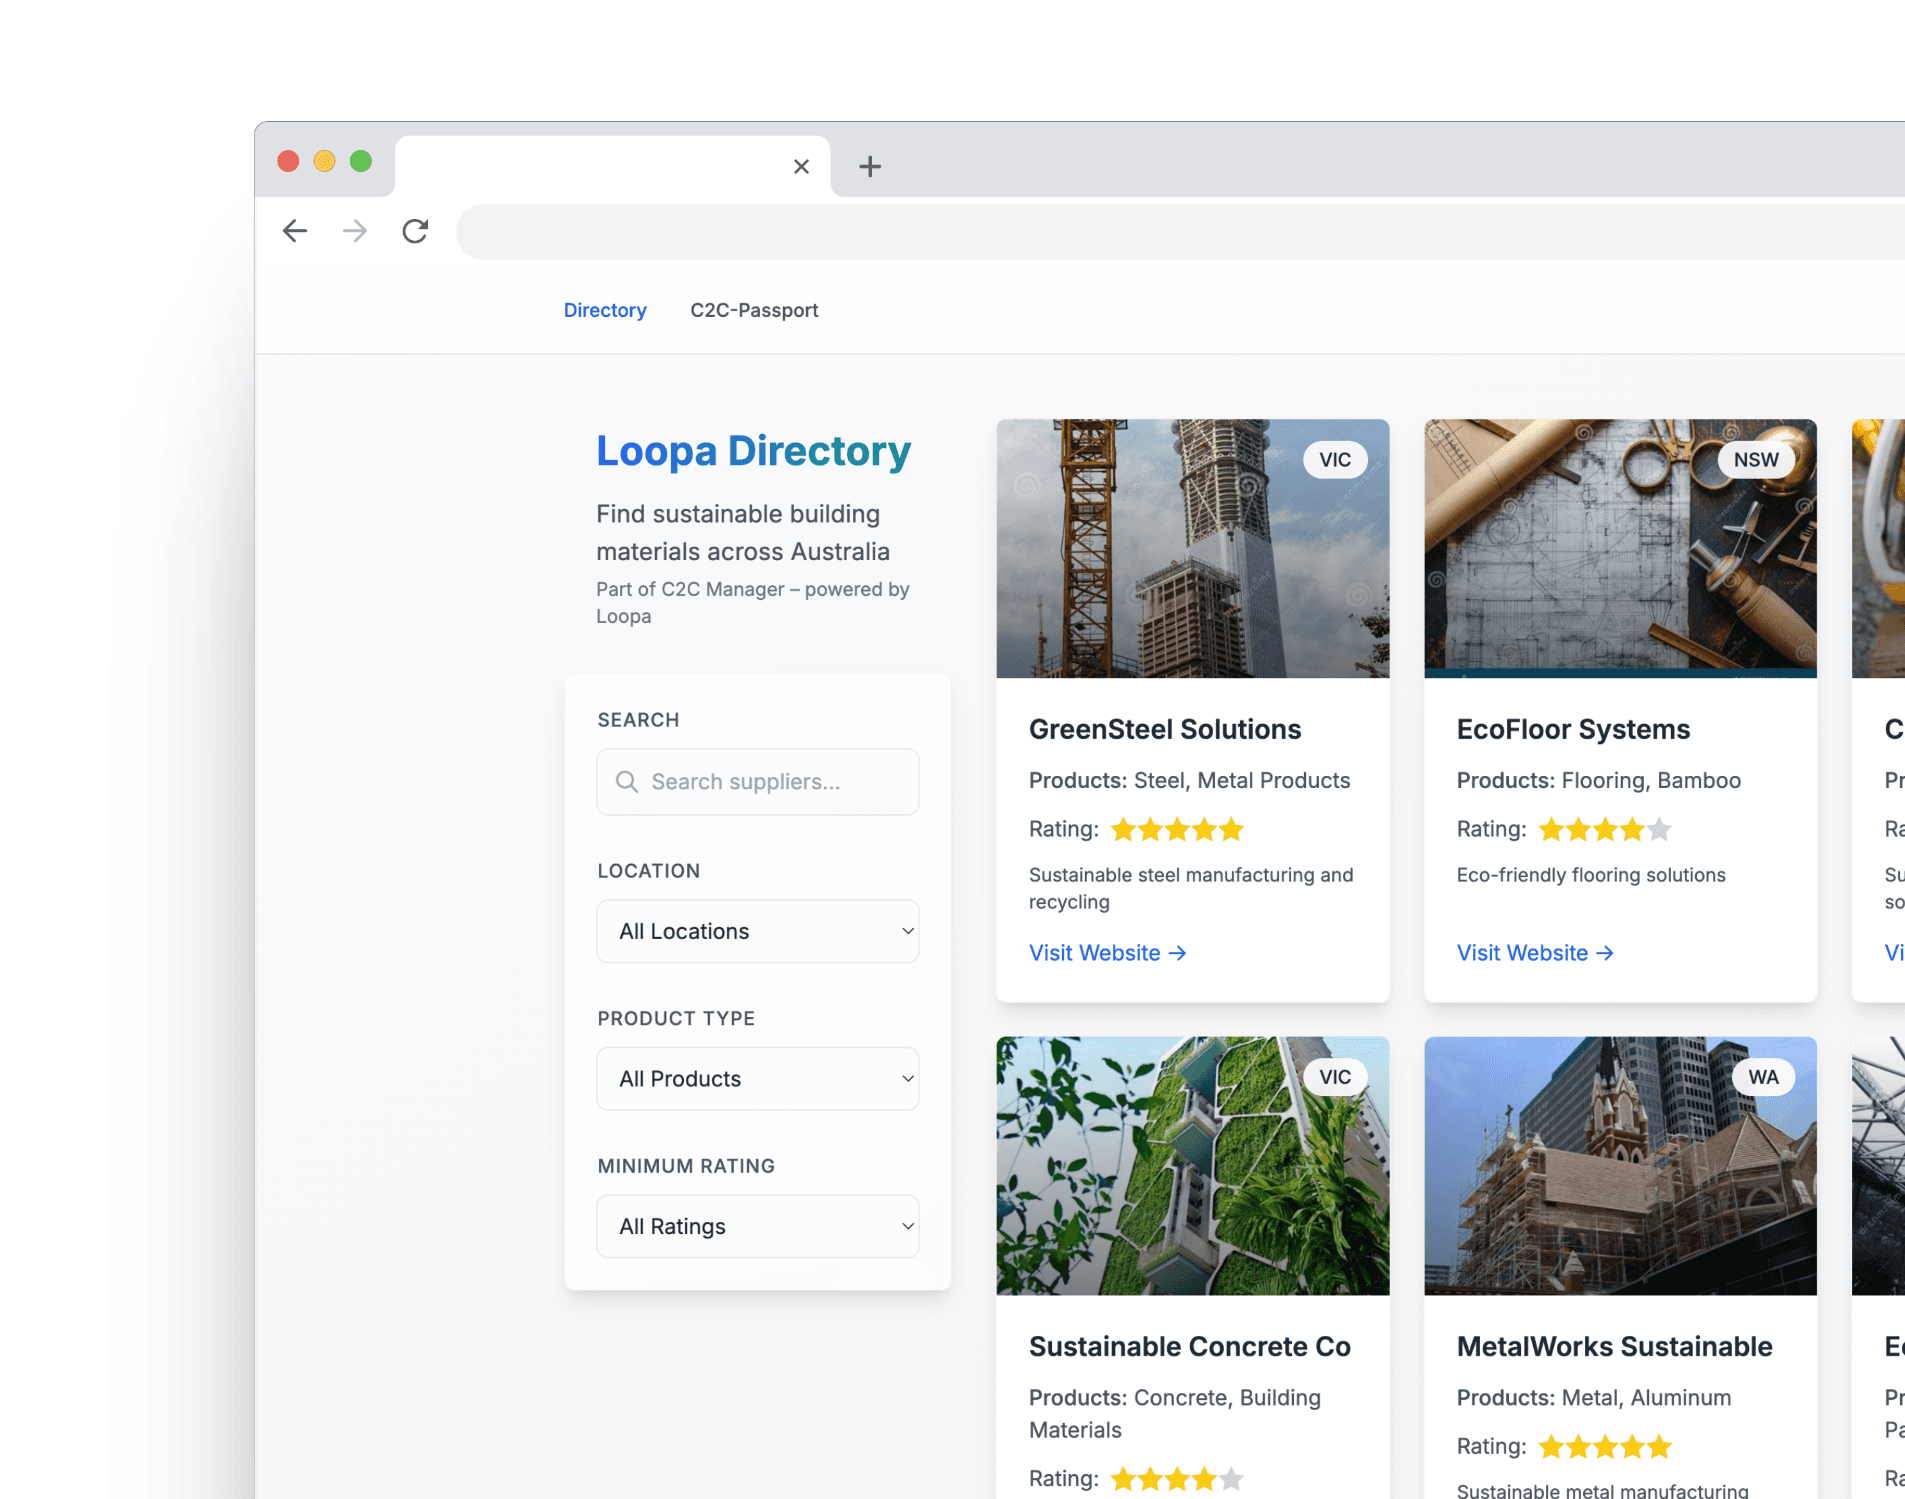
Task: Switch to the Directory nav tab
Action: pyautogui.click(x=605, y=311)
